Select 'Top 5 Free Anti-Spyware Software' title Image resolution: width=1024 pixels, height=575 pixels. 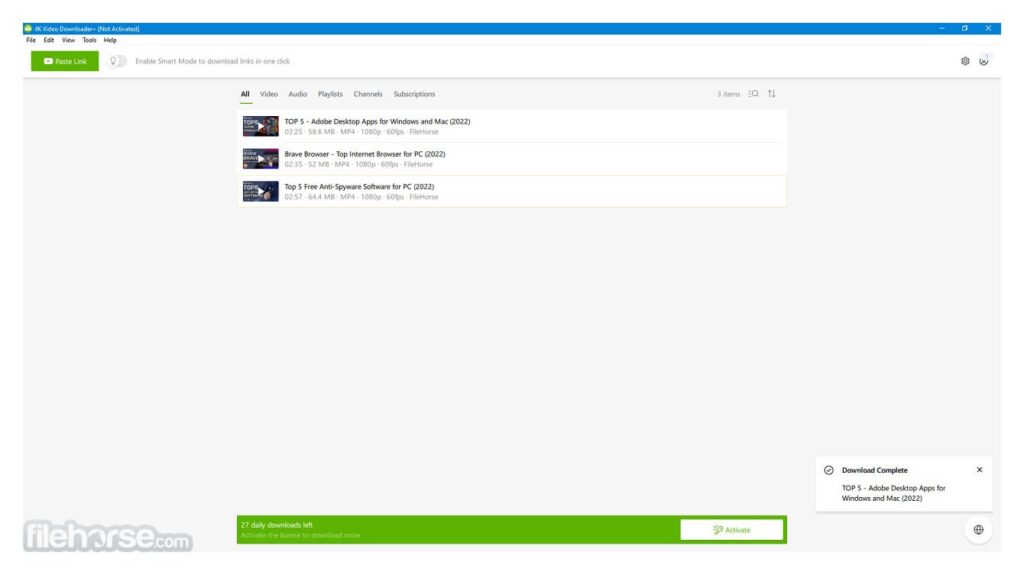tap(359, 187)
